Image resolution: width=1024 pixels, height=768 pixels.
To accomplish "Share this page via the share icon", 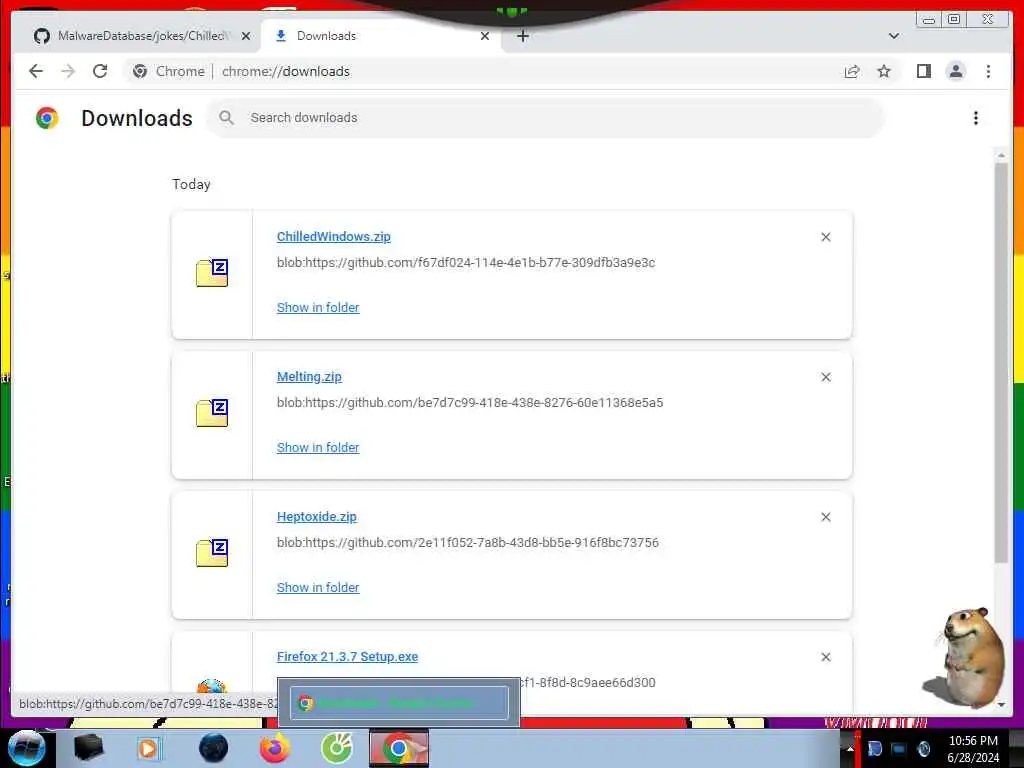I will 852,71.
